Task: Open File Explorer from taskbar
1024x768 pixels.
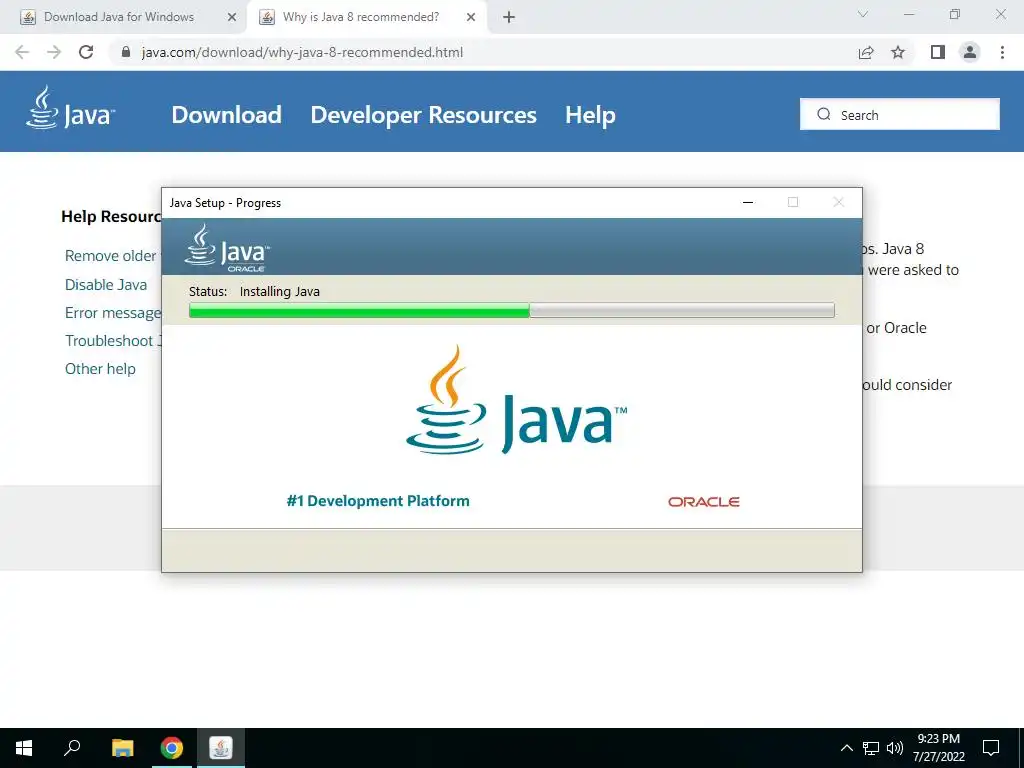Action: 122,748
